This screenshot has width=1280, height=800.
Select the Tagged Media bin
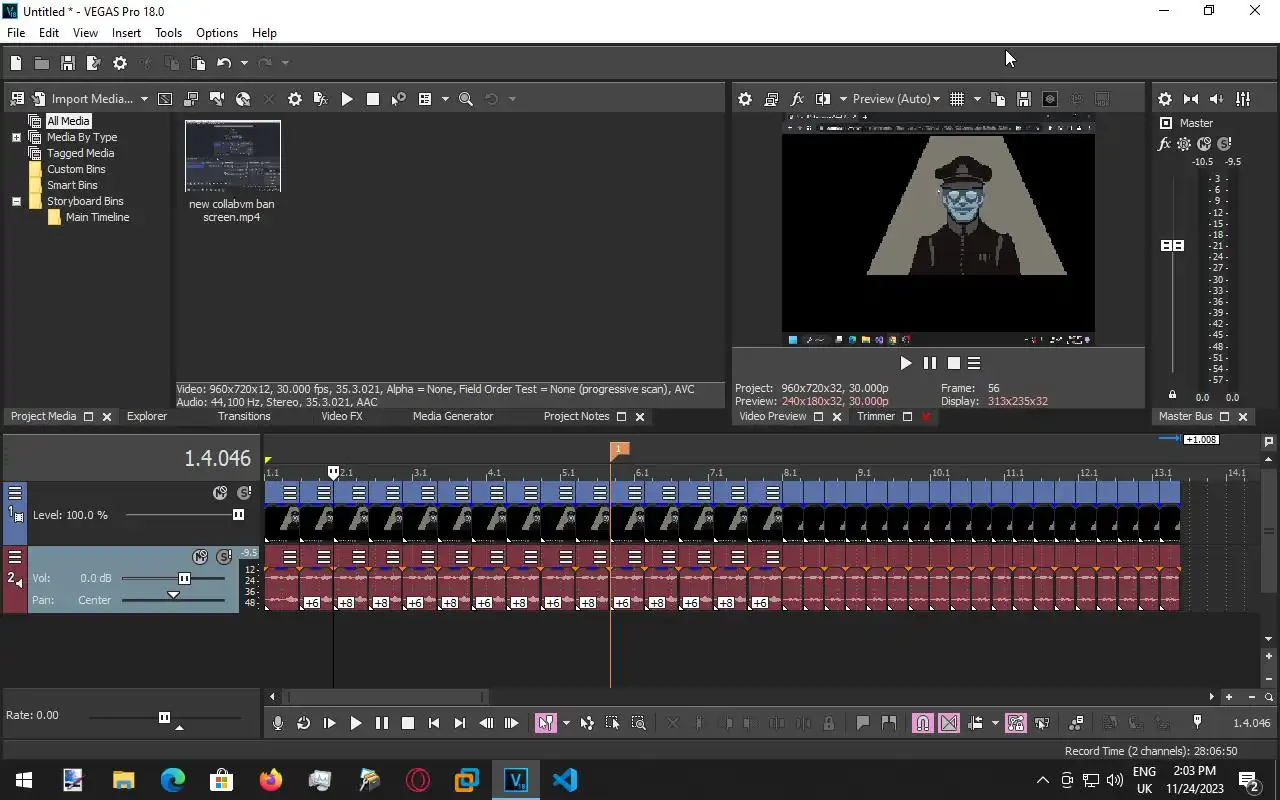pos(80,153)
